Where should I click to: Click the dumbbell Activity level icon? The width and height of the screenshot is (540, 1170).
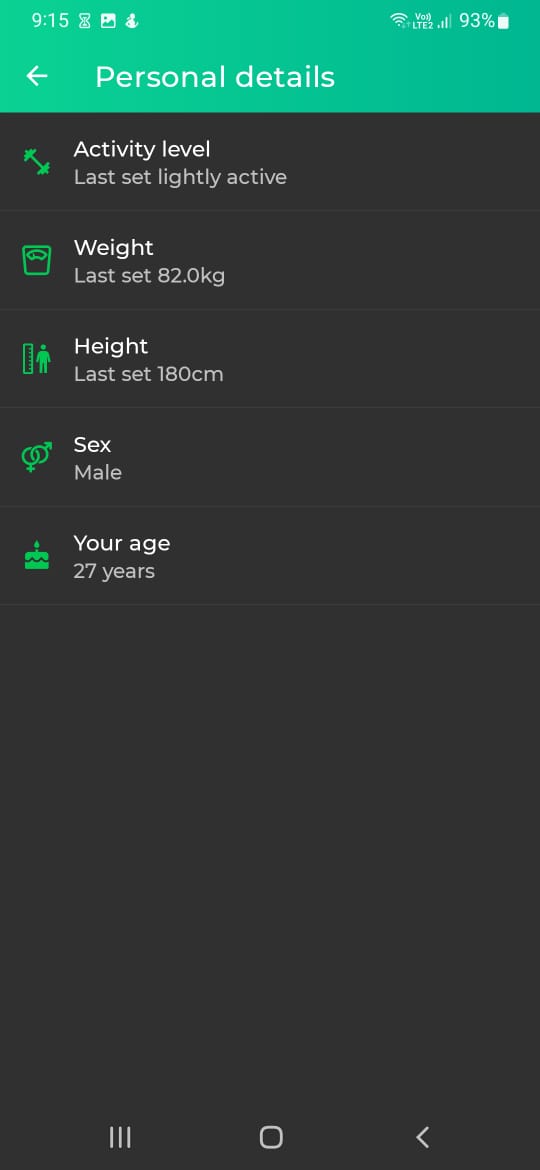[37, 162]
